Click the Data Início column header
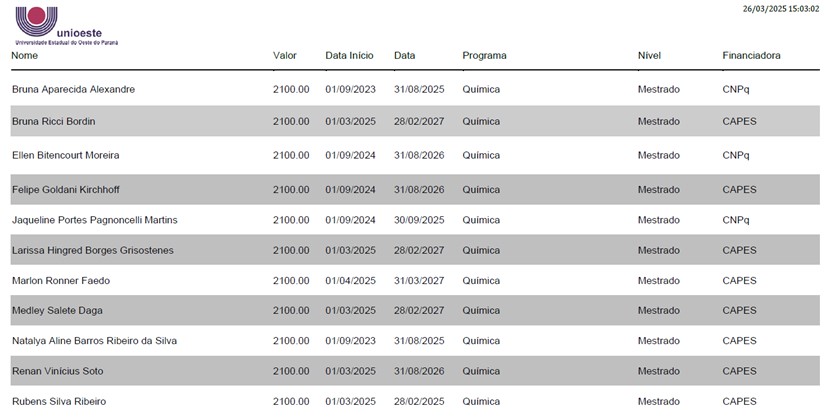This screenshot has width=832, height=419. click(349, 56)
